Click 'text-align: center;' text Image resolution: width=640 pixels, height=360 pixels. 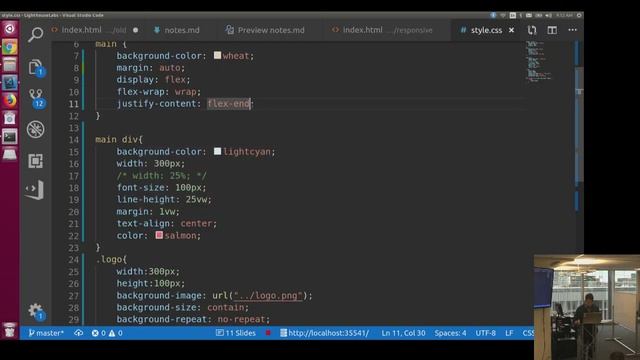pos(167,224)
